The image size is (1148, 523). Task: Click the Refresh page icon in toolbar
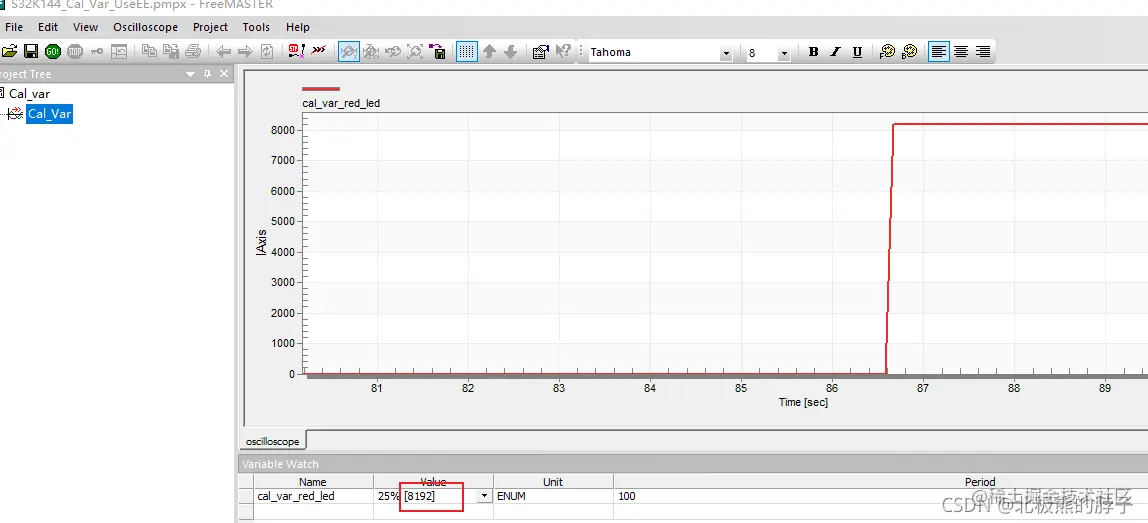(267, 51)
